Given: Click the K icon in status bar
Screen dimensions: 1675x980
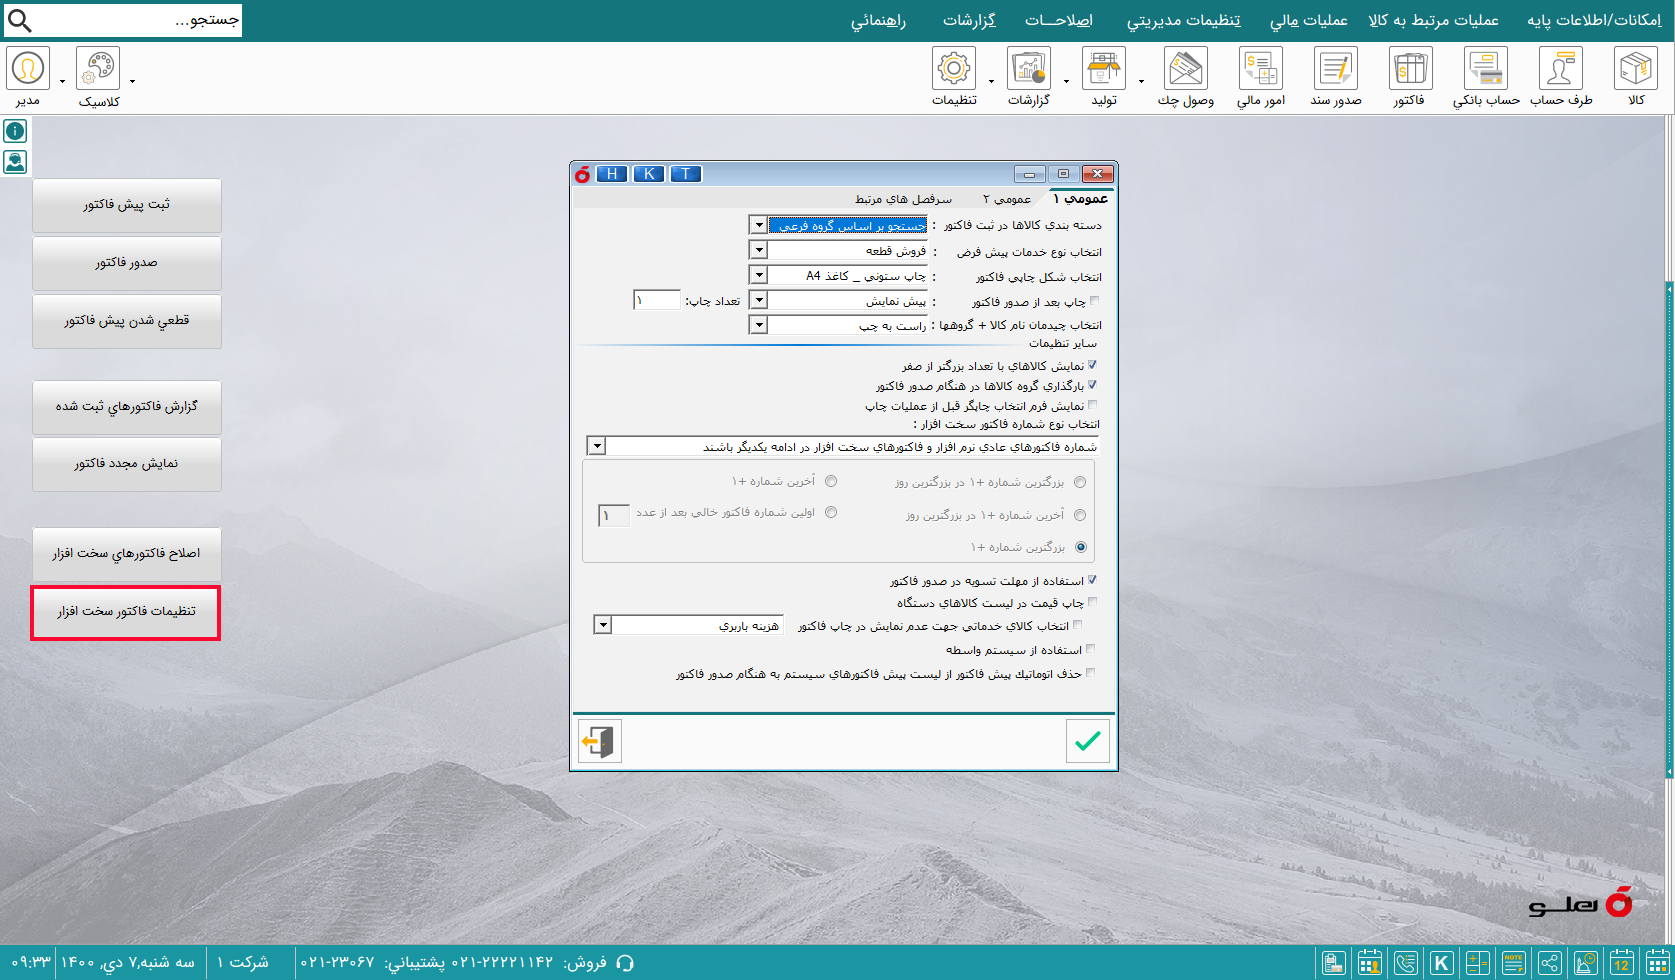Looking at the screenshot, I should coord(1441,963).
